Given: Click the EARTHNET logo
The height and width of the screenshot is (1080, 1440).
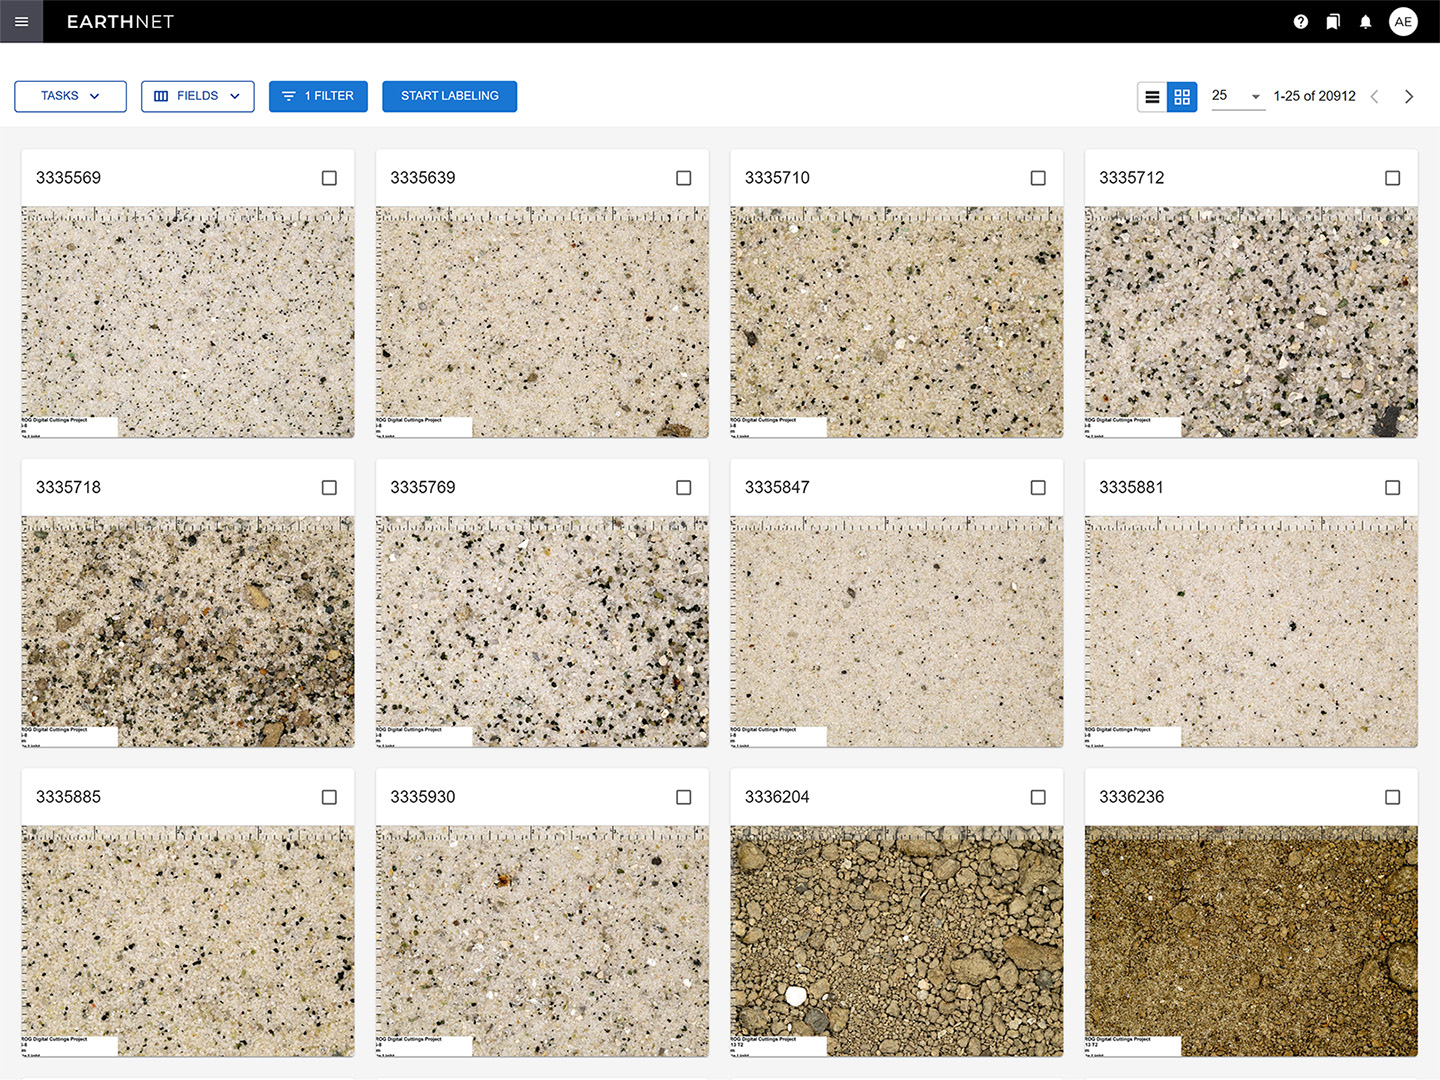Looking at the screenshot, I should click(120, 22).
